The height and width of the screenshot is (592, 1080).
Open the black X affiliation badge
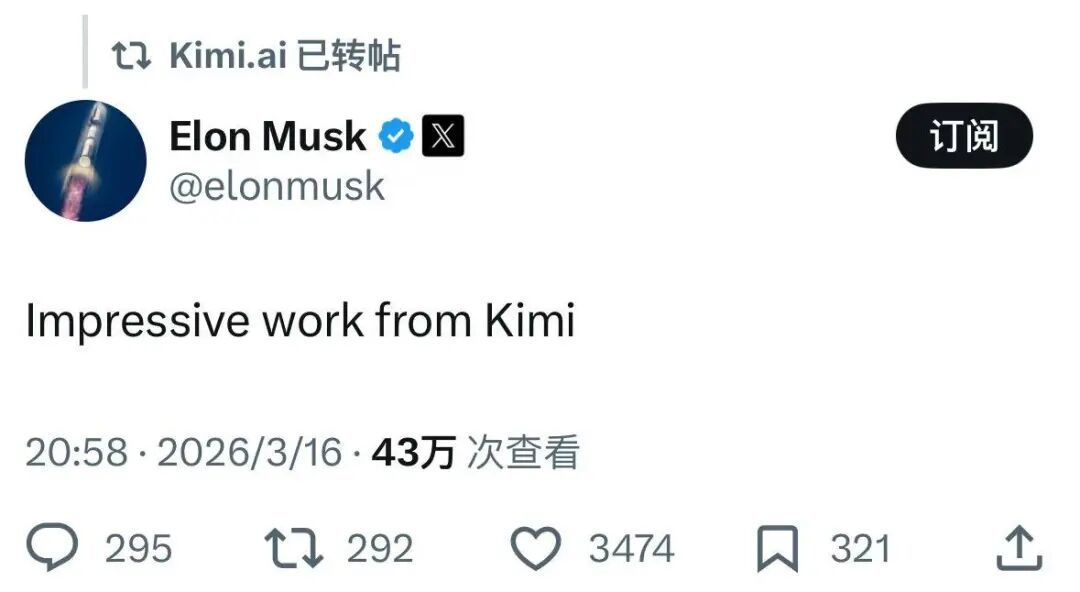(443, 136)
